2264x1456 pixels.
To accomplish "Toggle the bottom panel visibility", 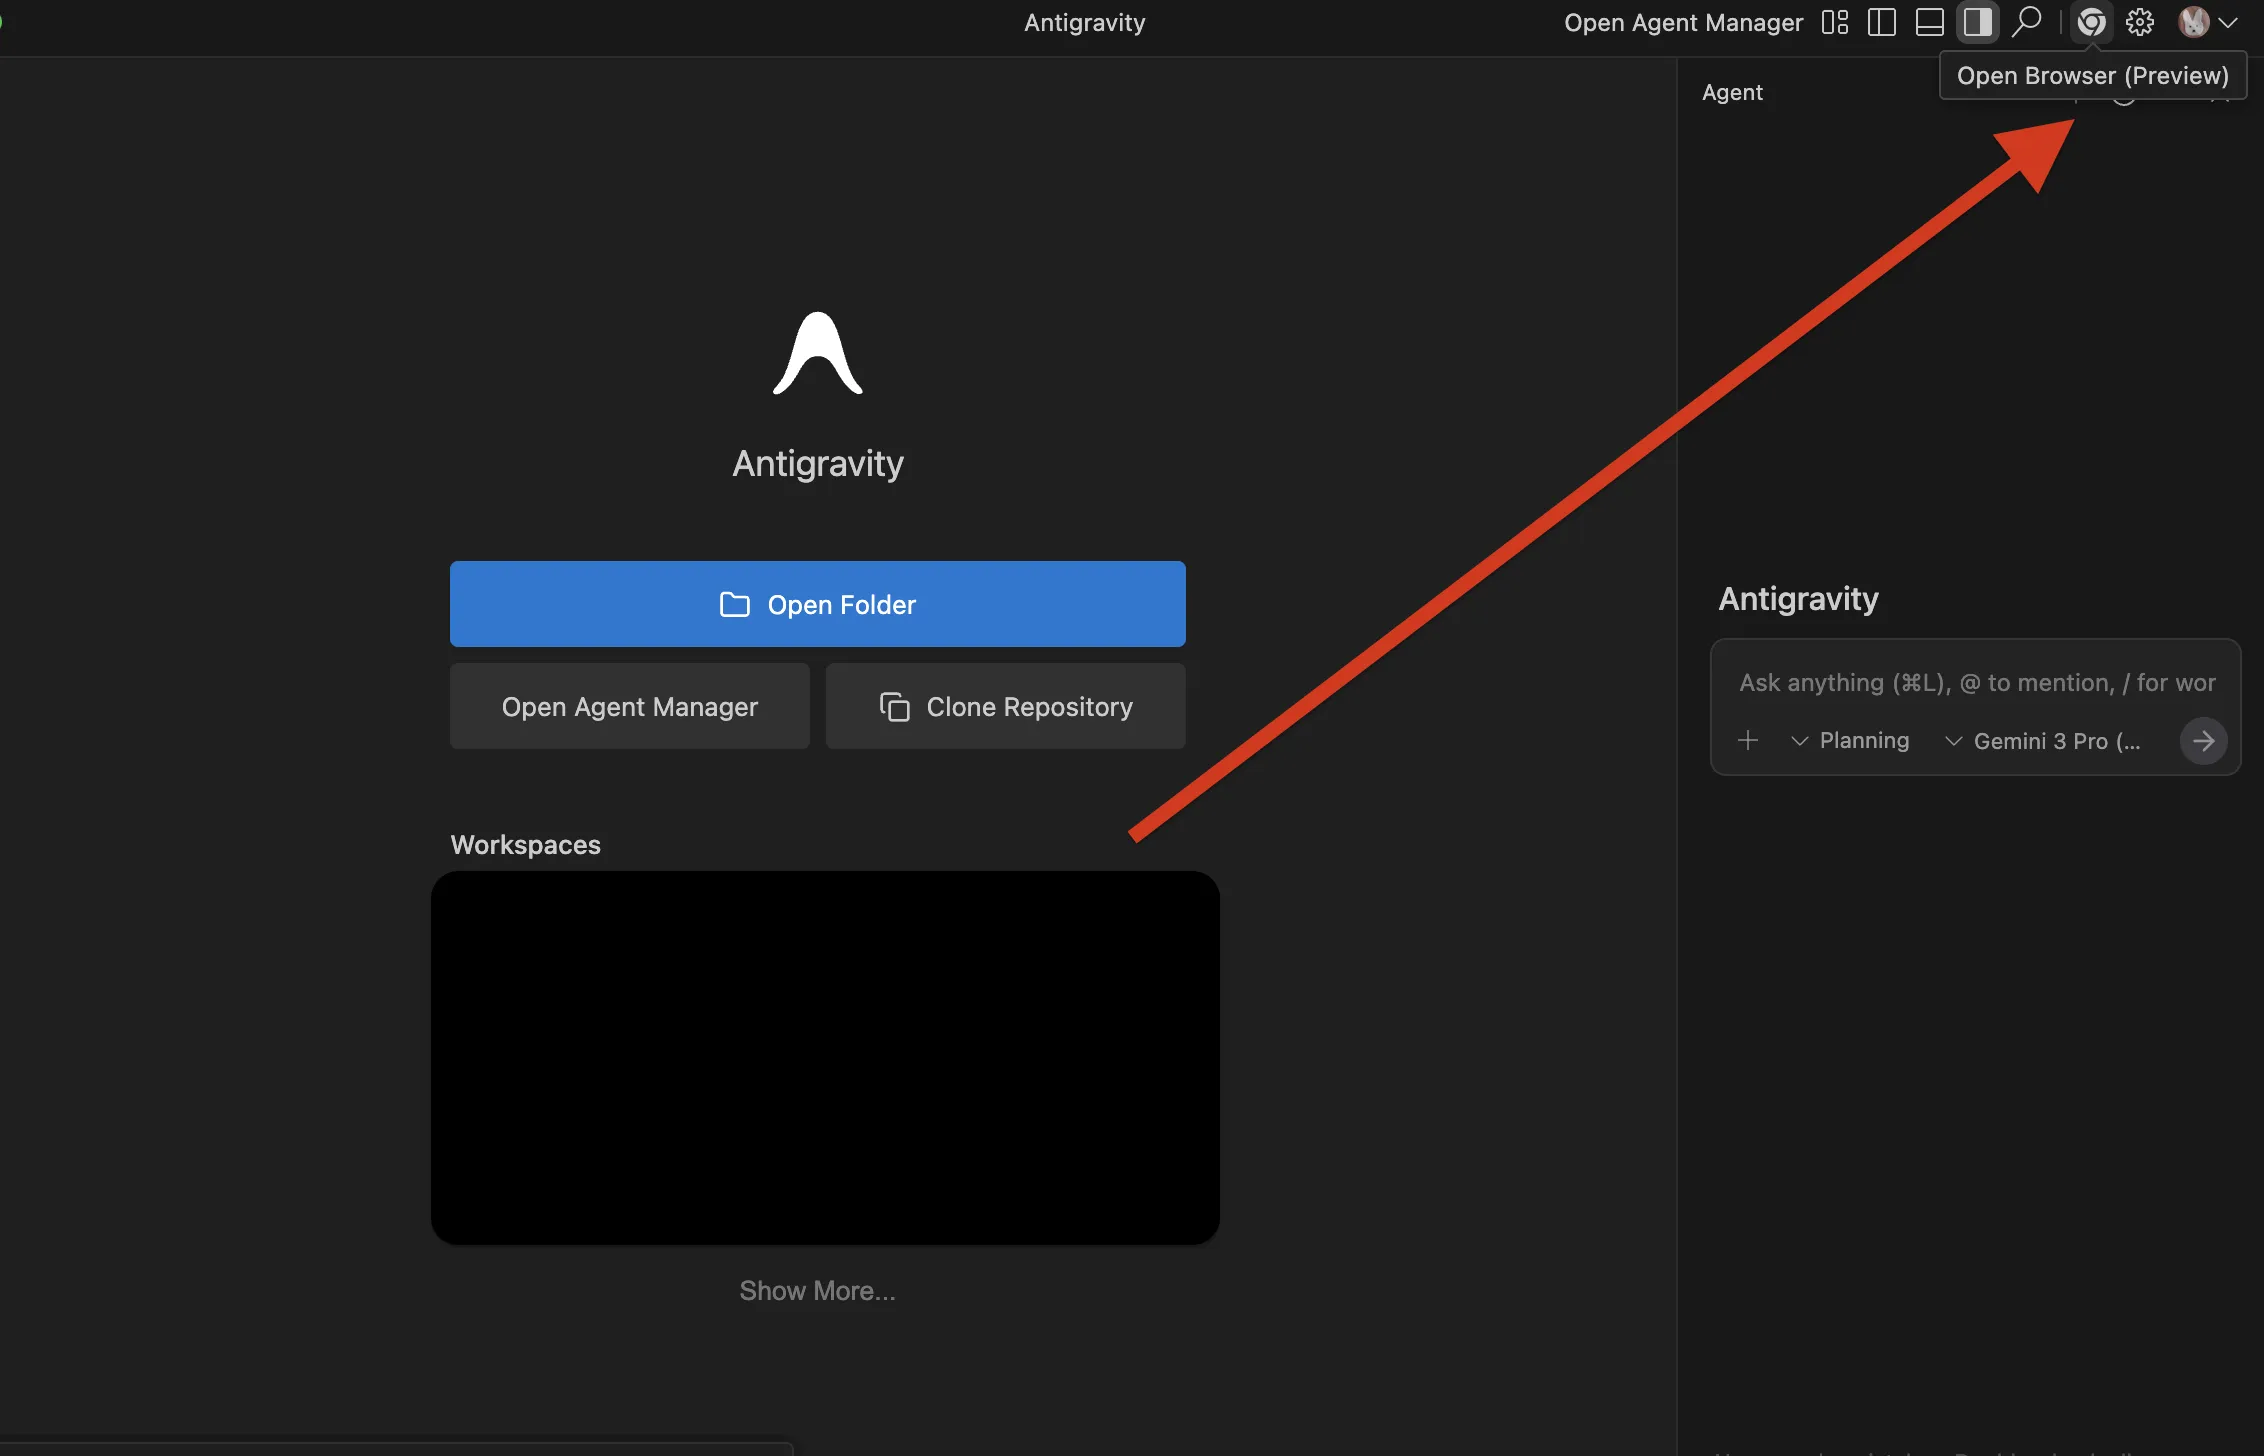I will pos(1929,22).
